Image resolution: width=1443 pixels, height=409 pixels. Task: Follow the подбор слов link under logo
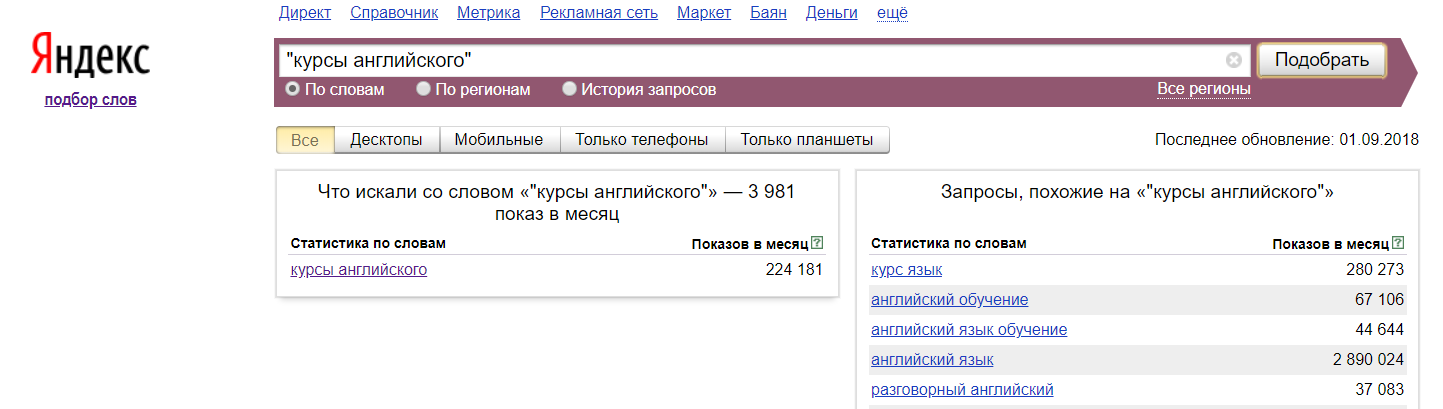click(90, 99)
